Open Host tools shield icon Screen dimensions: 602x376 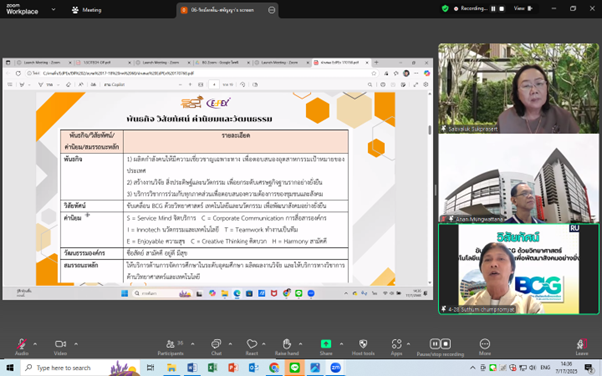363,344
